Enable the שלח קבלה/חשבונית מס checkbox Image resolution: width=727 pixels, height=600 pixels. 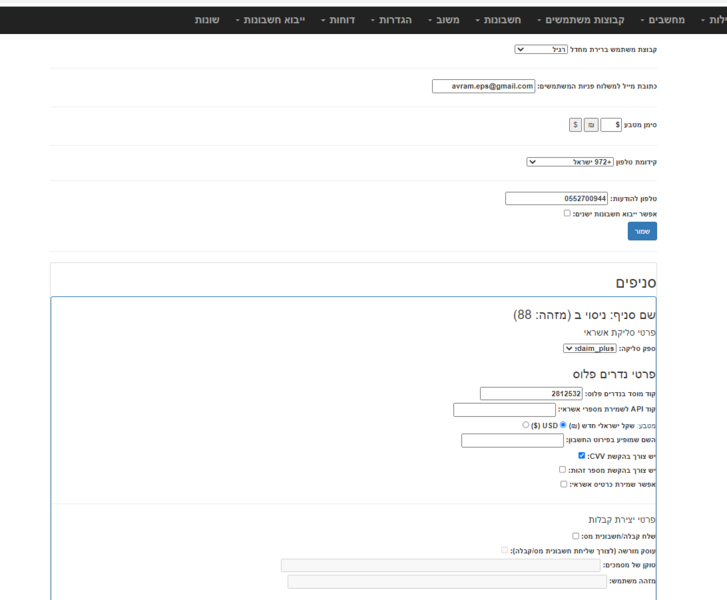575,536
